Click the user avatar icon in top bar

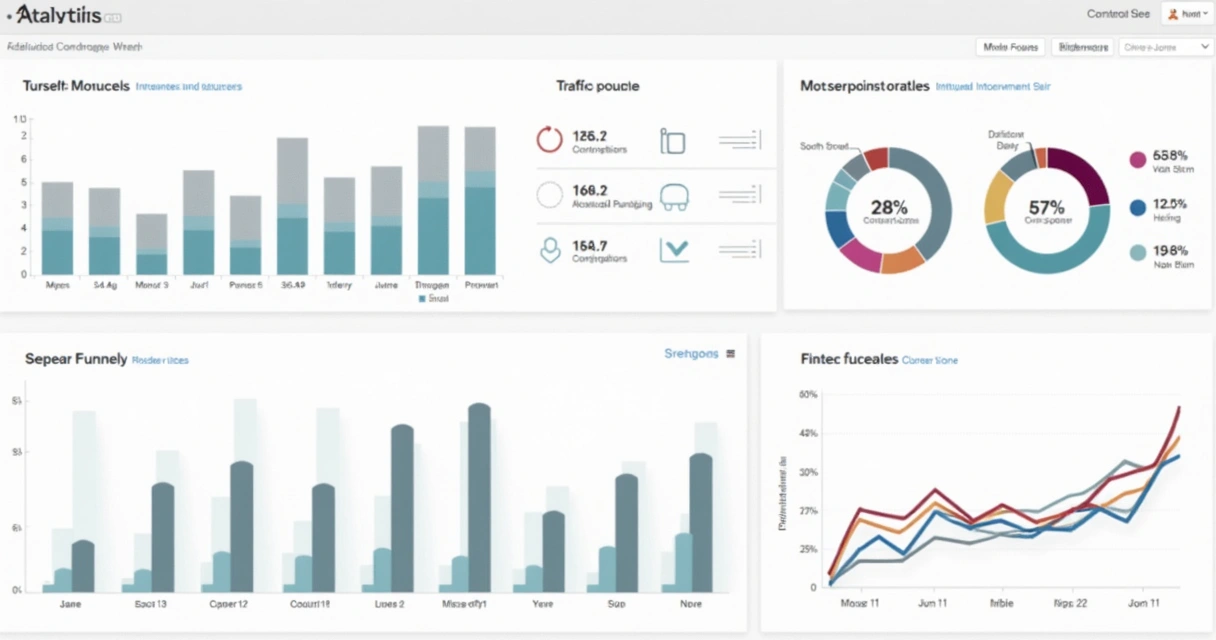tap(1172, 14)
